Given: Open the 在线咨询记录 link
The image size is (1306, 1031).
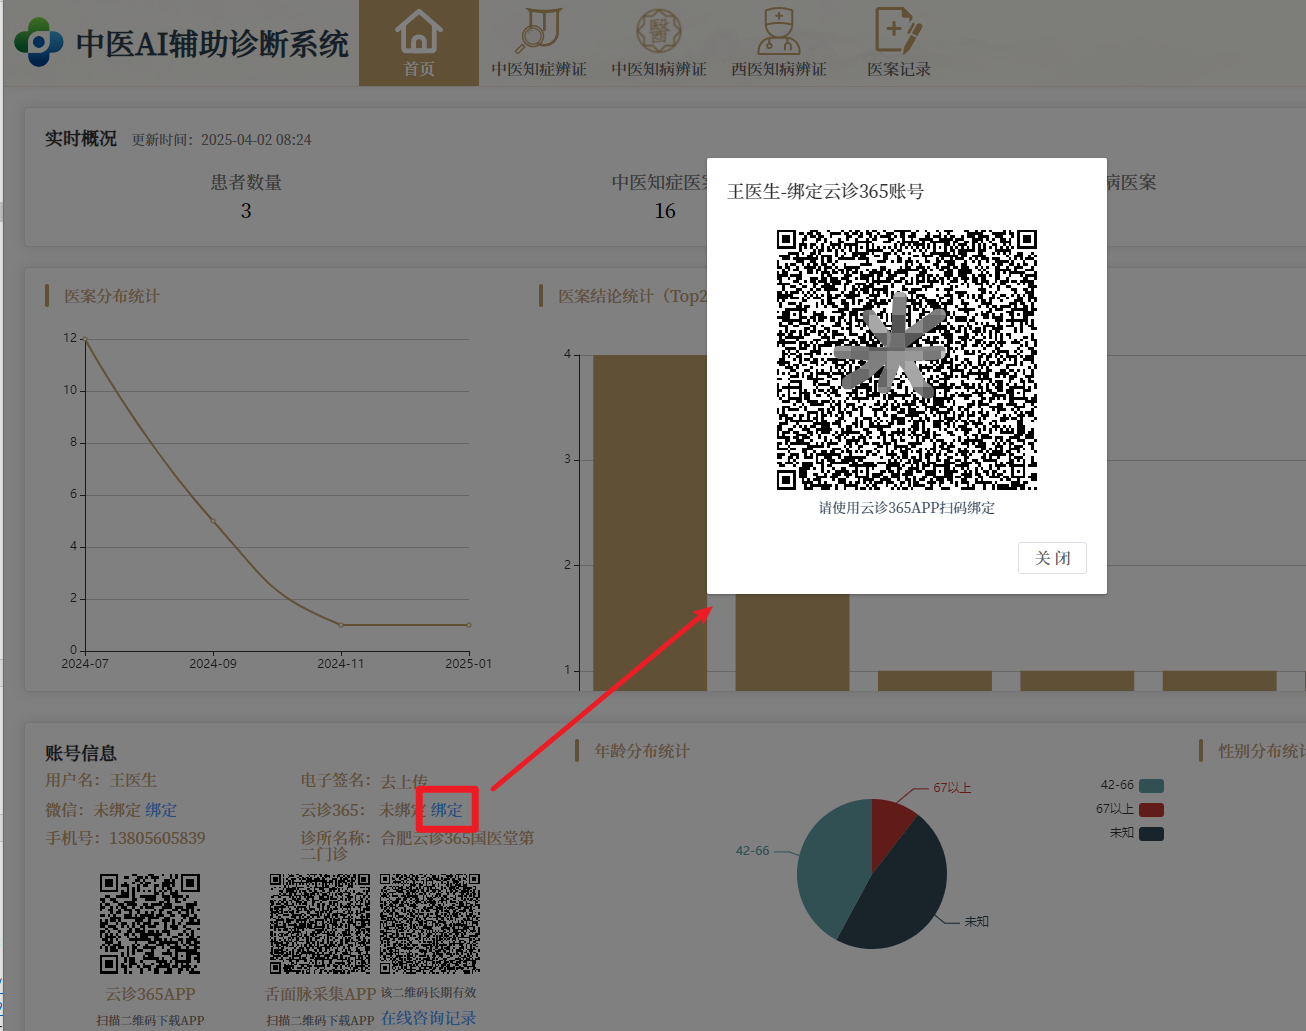Looking at the screenshot, I should (x=428, y=1018).
